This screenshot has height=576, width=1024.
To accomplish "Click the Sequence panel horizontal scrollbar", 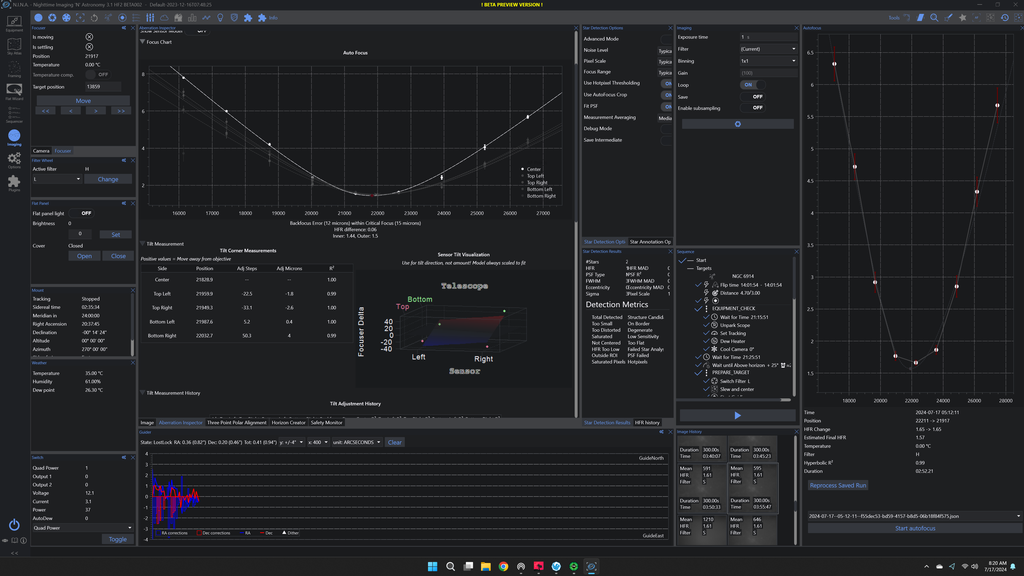I will pos(735,400).
